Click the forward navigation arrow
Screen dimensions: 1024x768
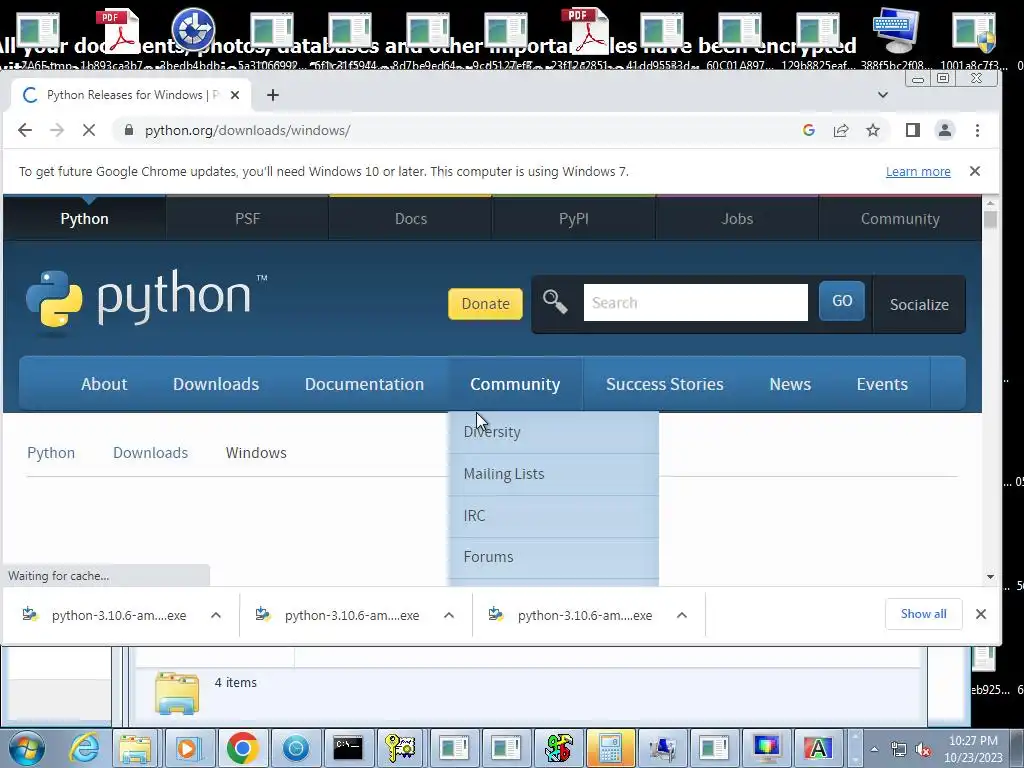coord(57,130)
